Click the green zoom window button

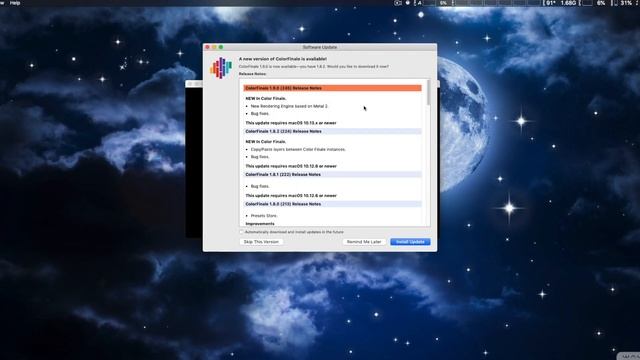221,47
